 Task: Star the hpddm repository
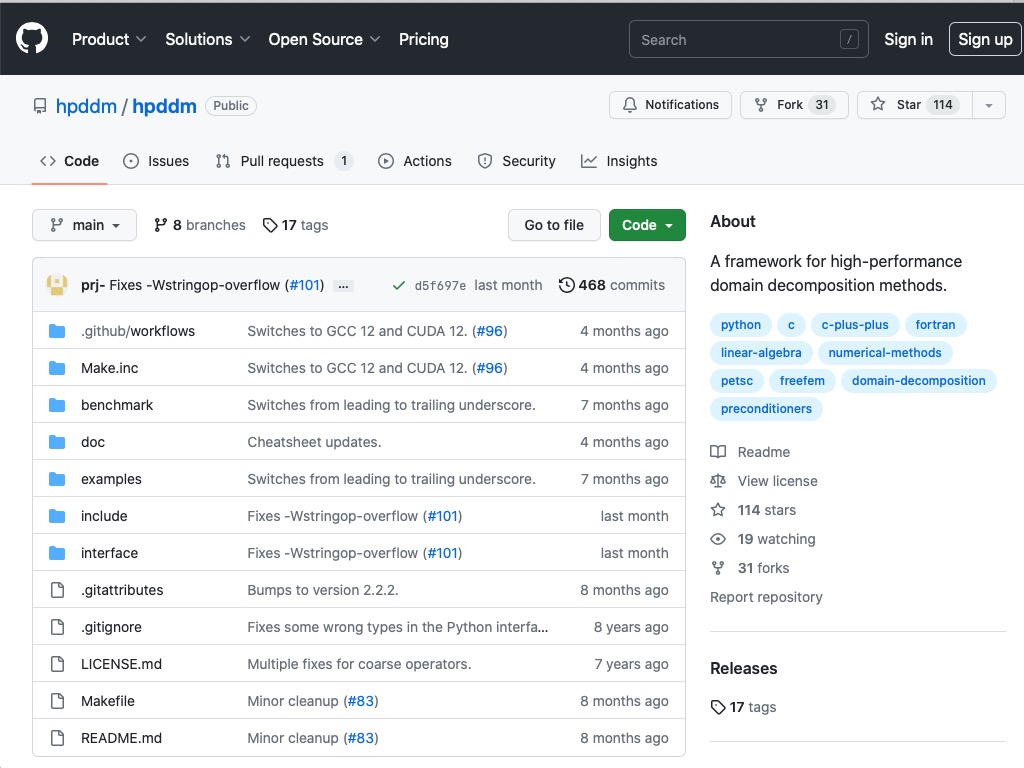pyautogui.click(x=914, y=105)
